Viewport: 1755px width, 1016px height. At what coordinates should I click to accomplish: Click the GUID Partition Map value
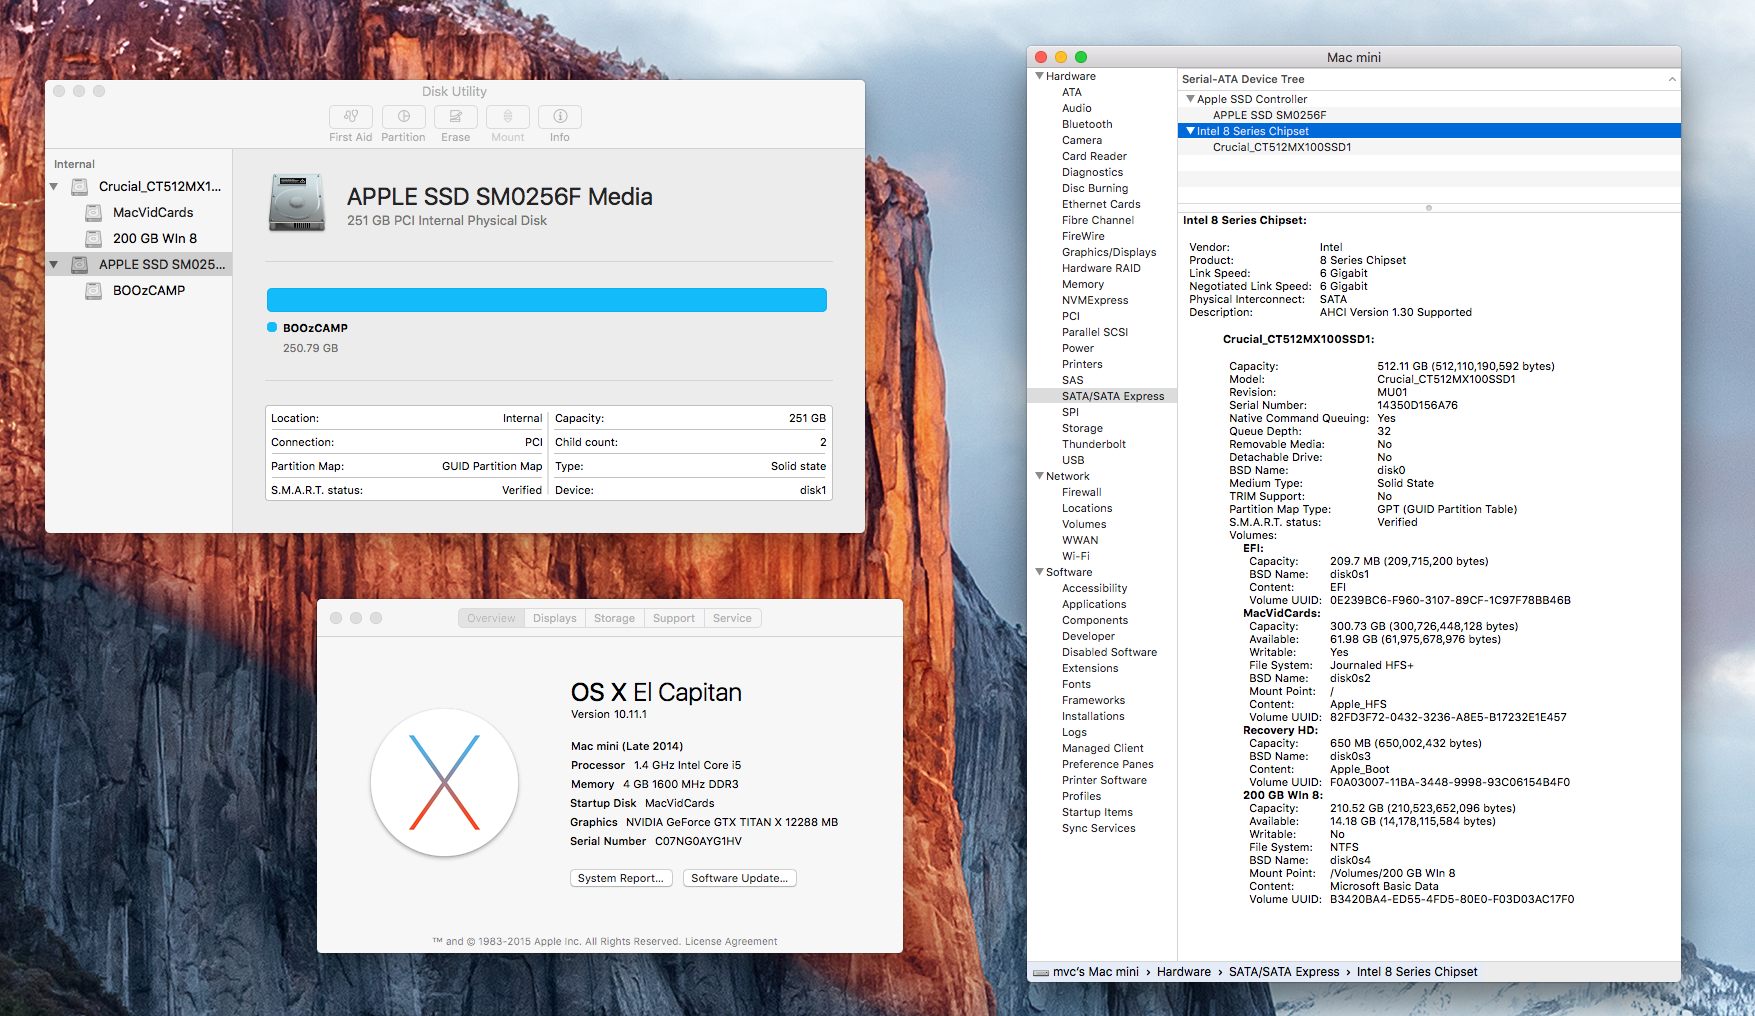[492, 466]
